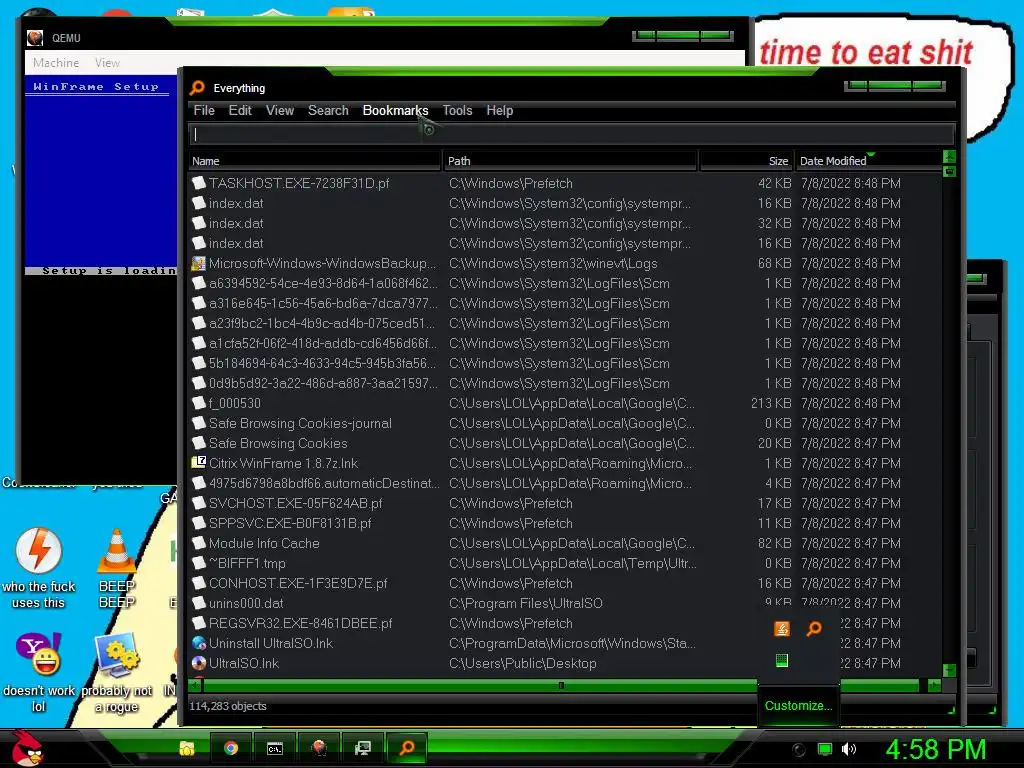Click the round dark tray icon

798,750
